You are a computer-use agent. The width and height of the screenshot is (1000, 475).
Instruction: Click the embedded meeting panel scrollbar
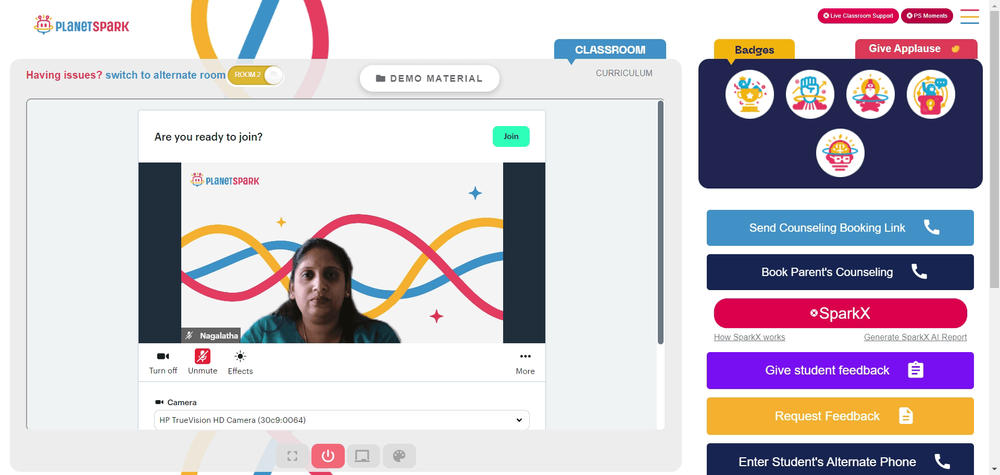pos(660,222)
